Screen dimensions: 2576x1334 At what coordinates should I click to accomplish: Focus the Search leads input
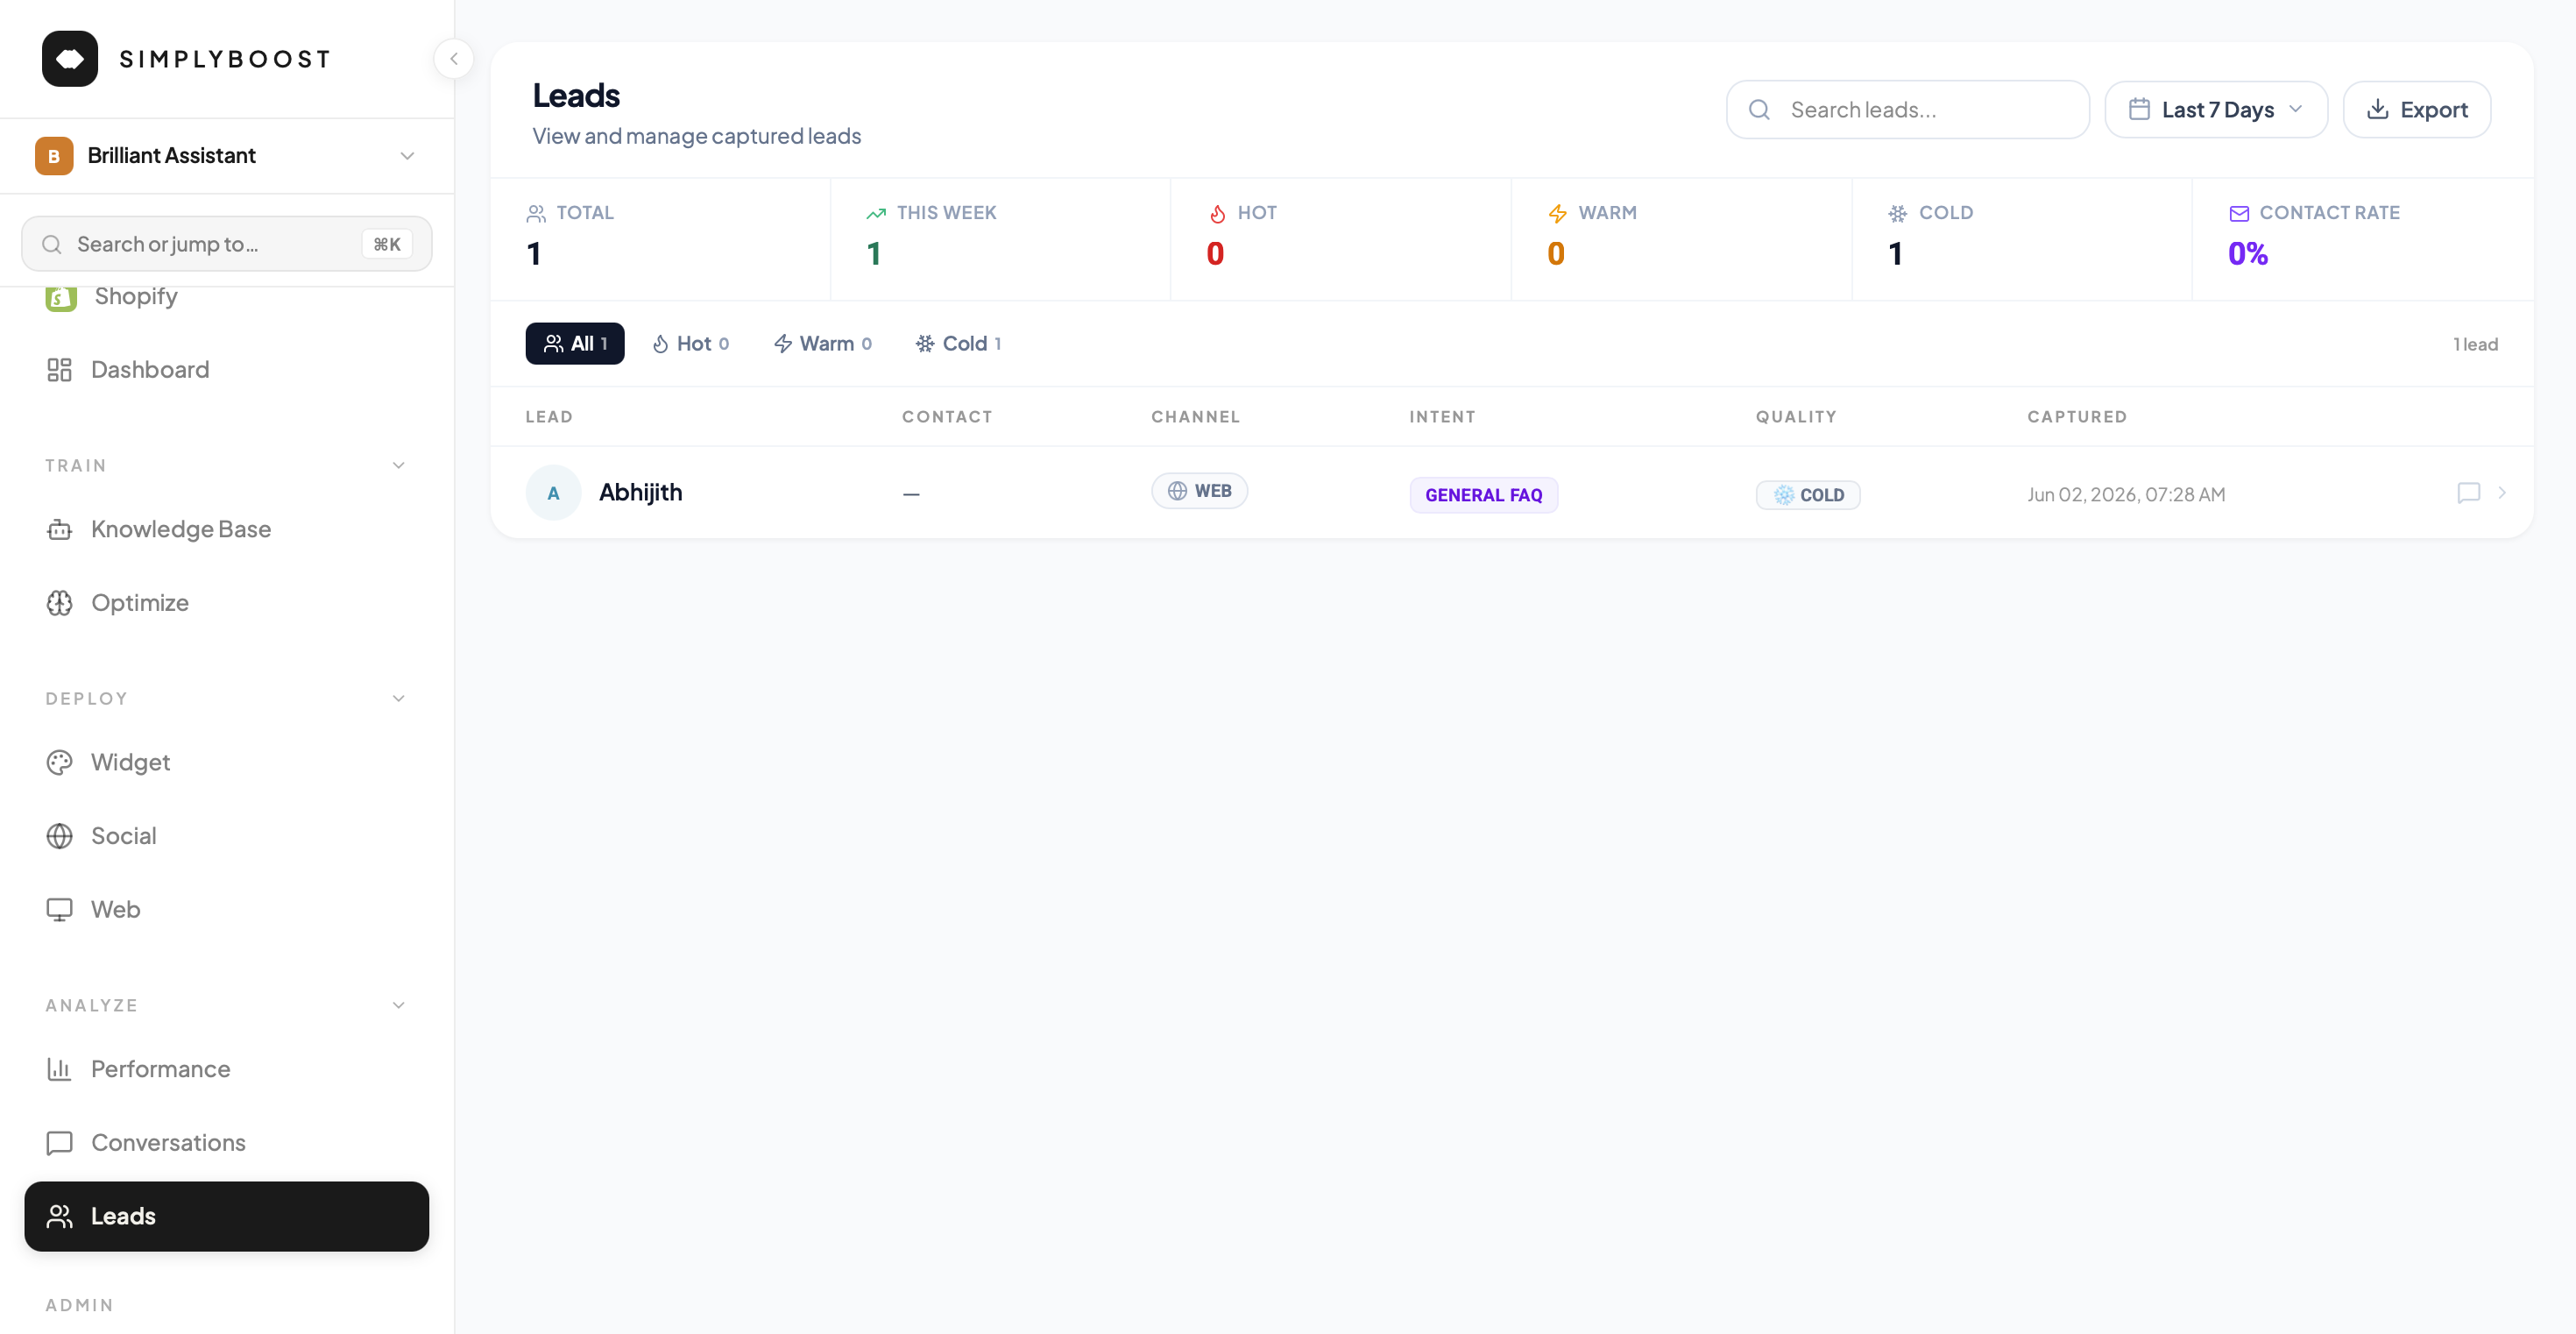(x=1907, y=110)
